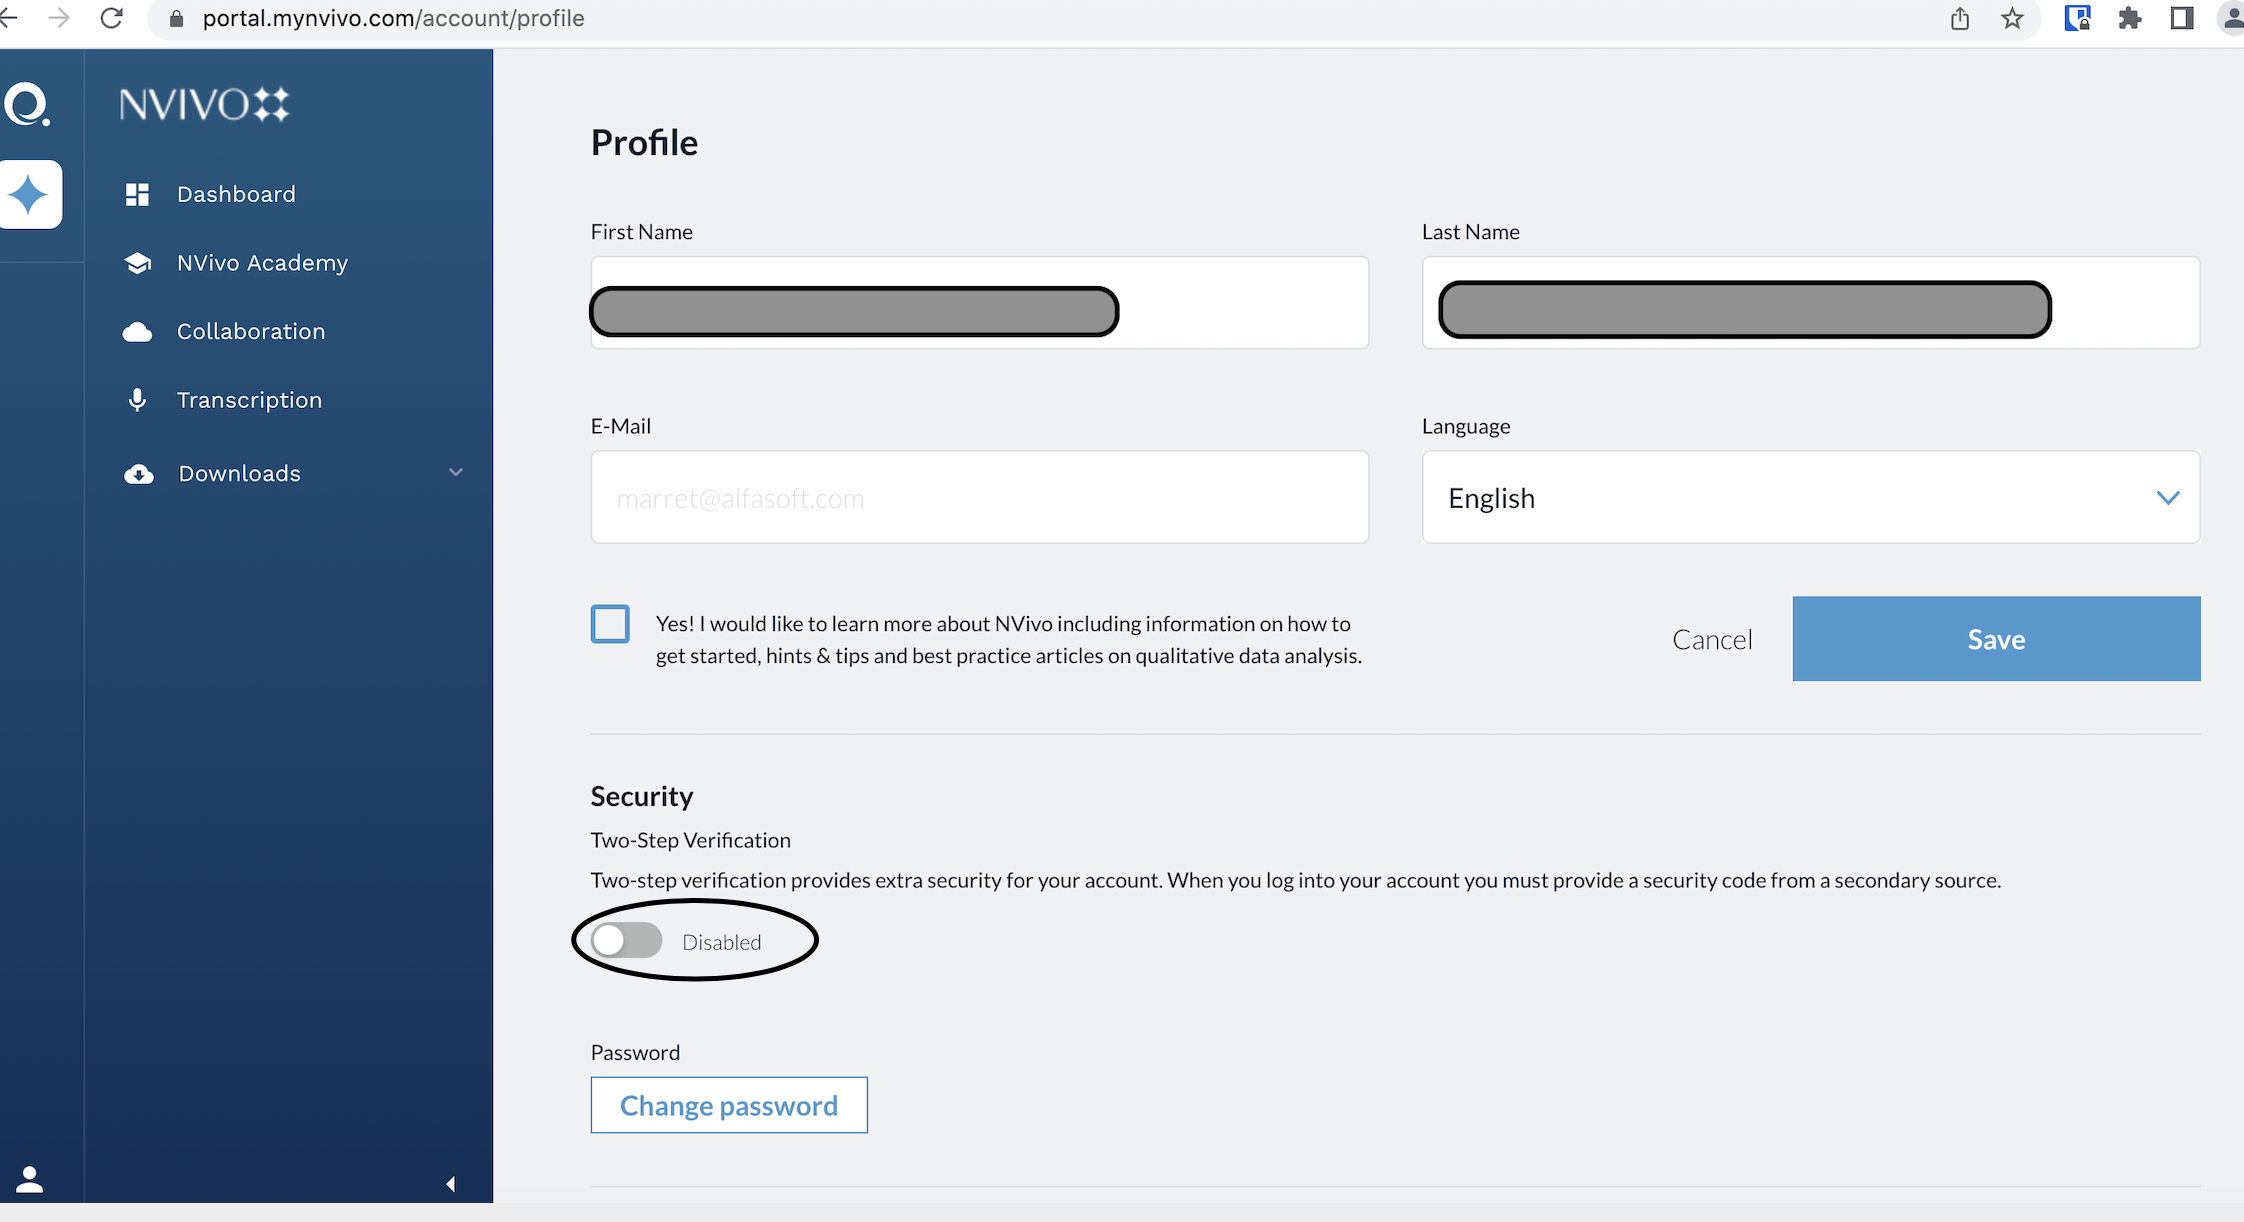Click the site lock icon
Screen dimensions: 2244x1222
click(177, 19)
